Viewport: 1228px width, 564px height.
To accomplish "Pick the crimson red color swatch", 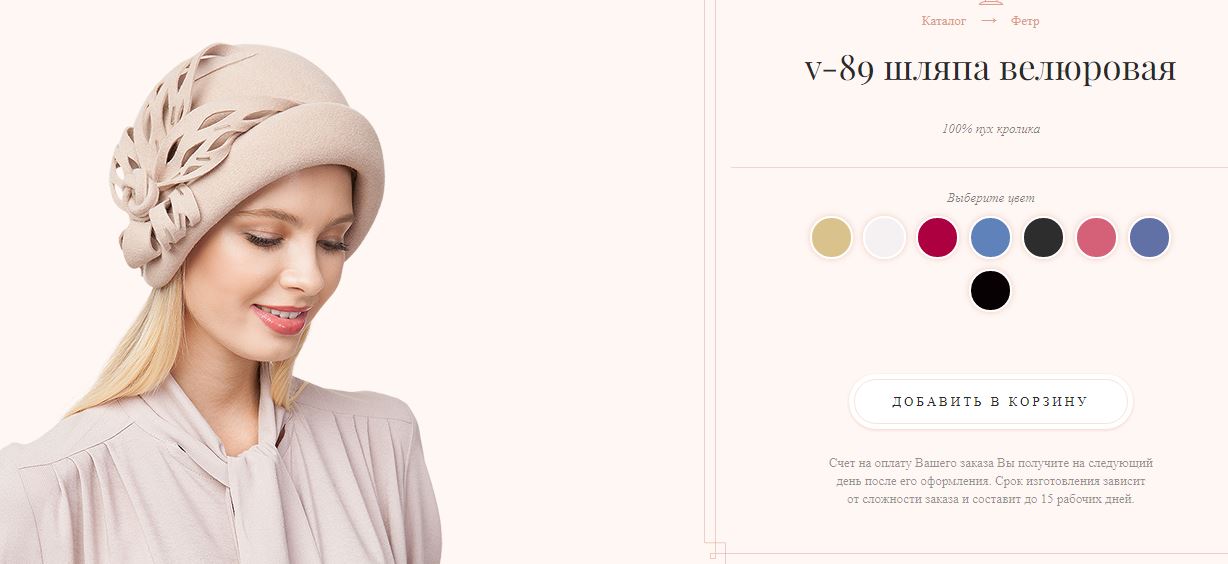I will [x=937, y=238].
